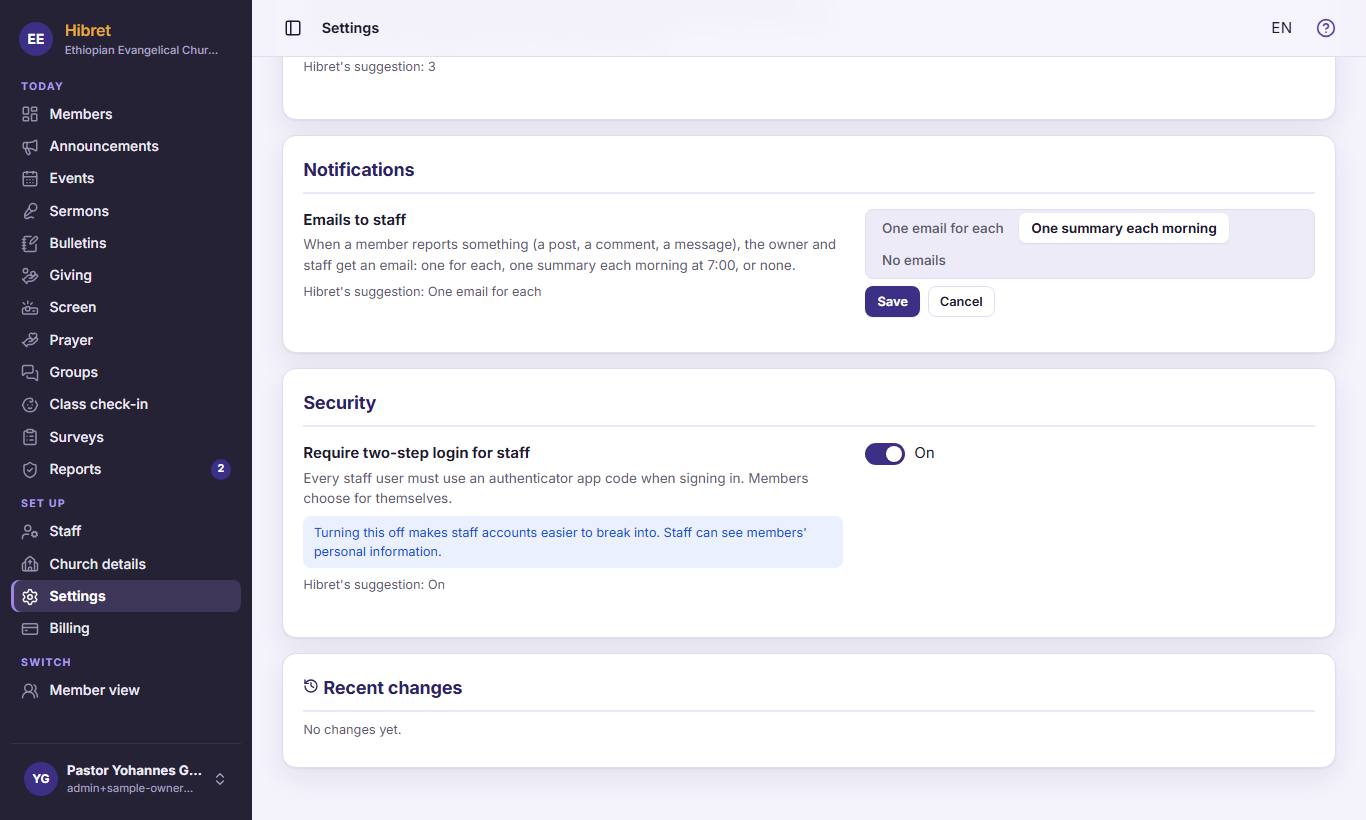Viewport: 1366px width, 820px height.
Task: Click the Announcements megaphone icon
Action: [30, 146]
